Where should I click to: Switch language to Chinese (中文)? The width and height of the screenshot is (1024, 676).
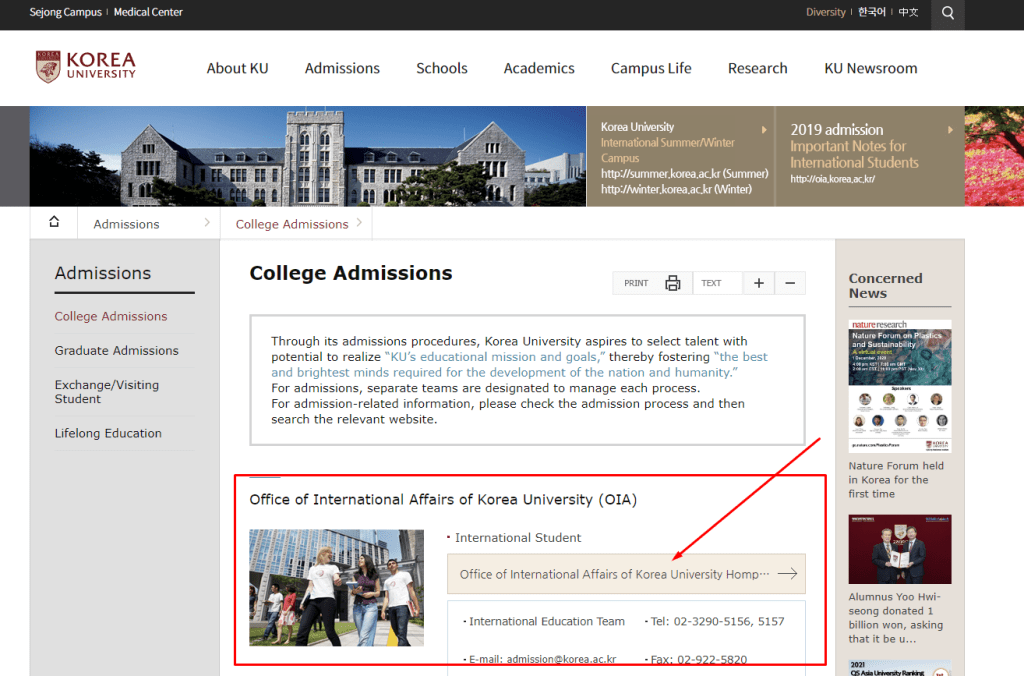point(908,12)
